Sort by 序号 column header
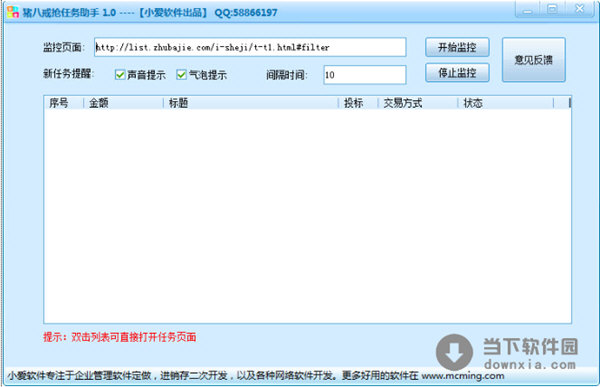Viewport: 600px width, 387px height. point(64,103)
